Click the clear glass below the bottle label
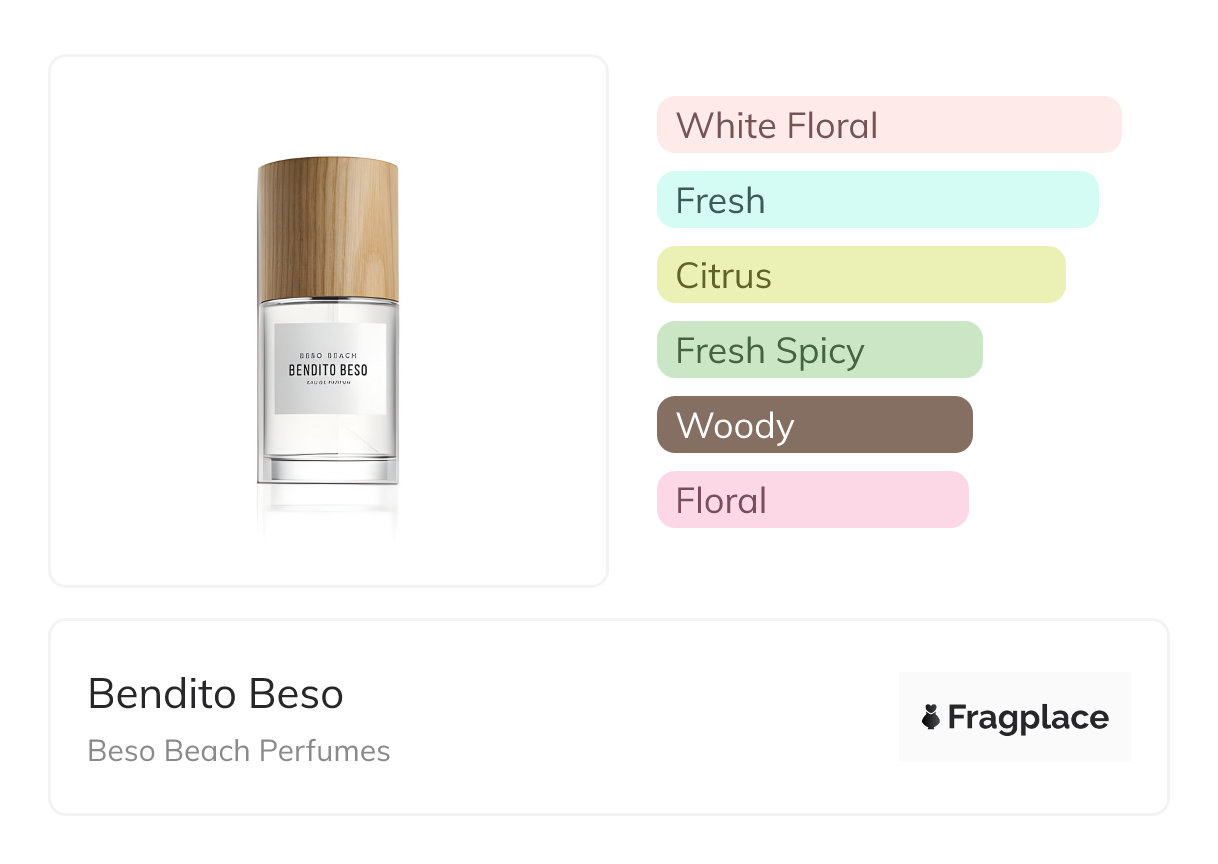Image resolution: width=1218 pixels, height=864 pixels. pyautogui.click(x=328, y=435)
